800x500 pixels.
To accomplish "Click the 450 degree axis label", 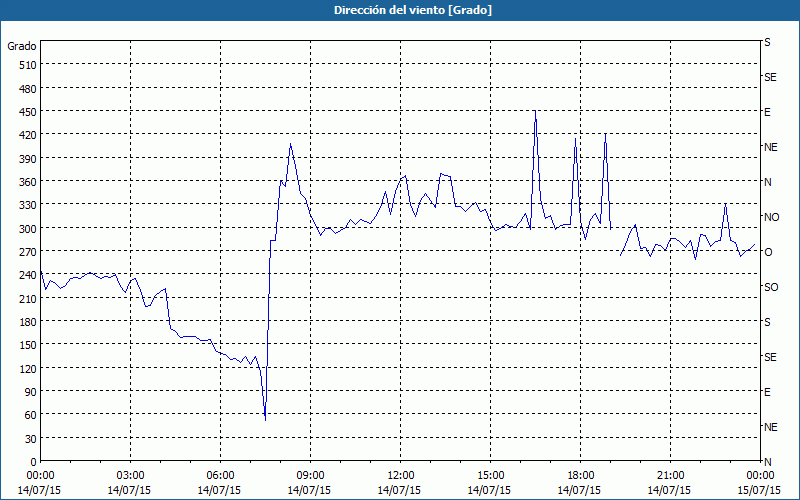I will pyautogui.click(x=29, y=112).
